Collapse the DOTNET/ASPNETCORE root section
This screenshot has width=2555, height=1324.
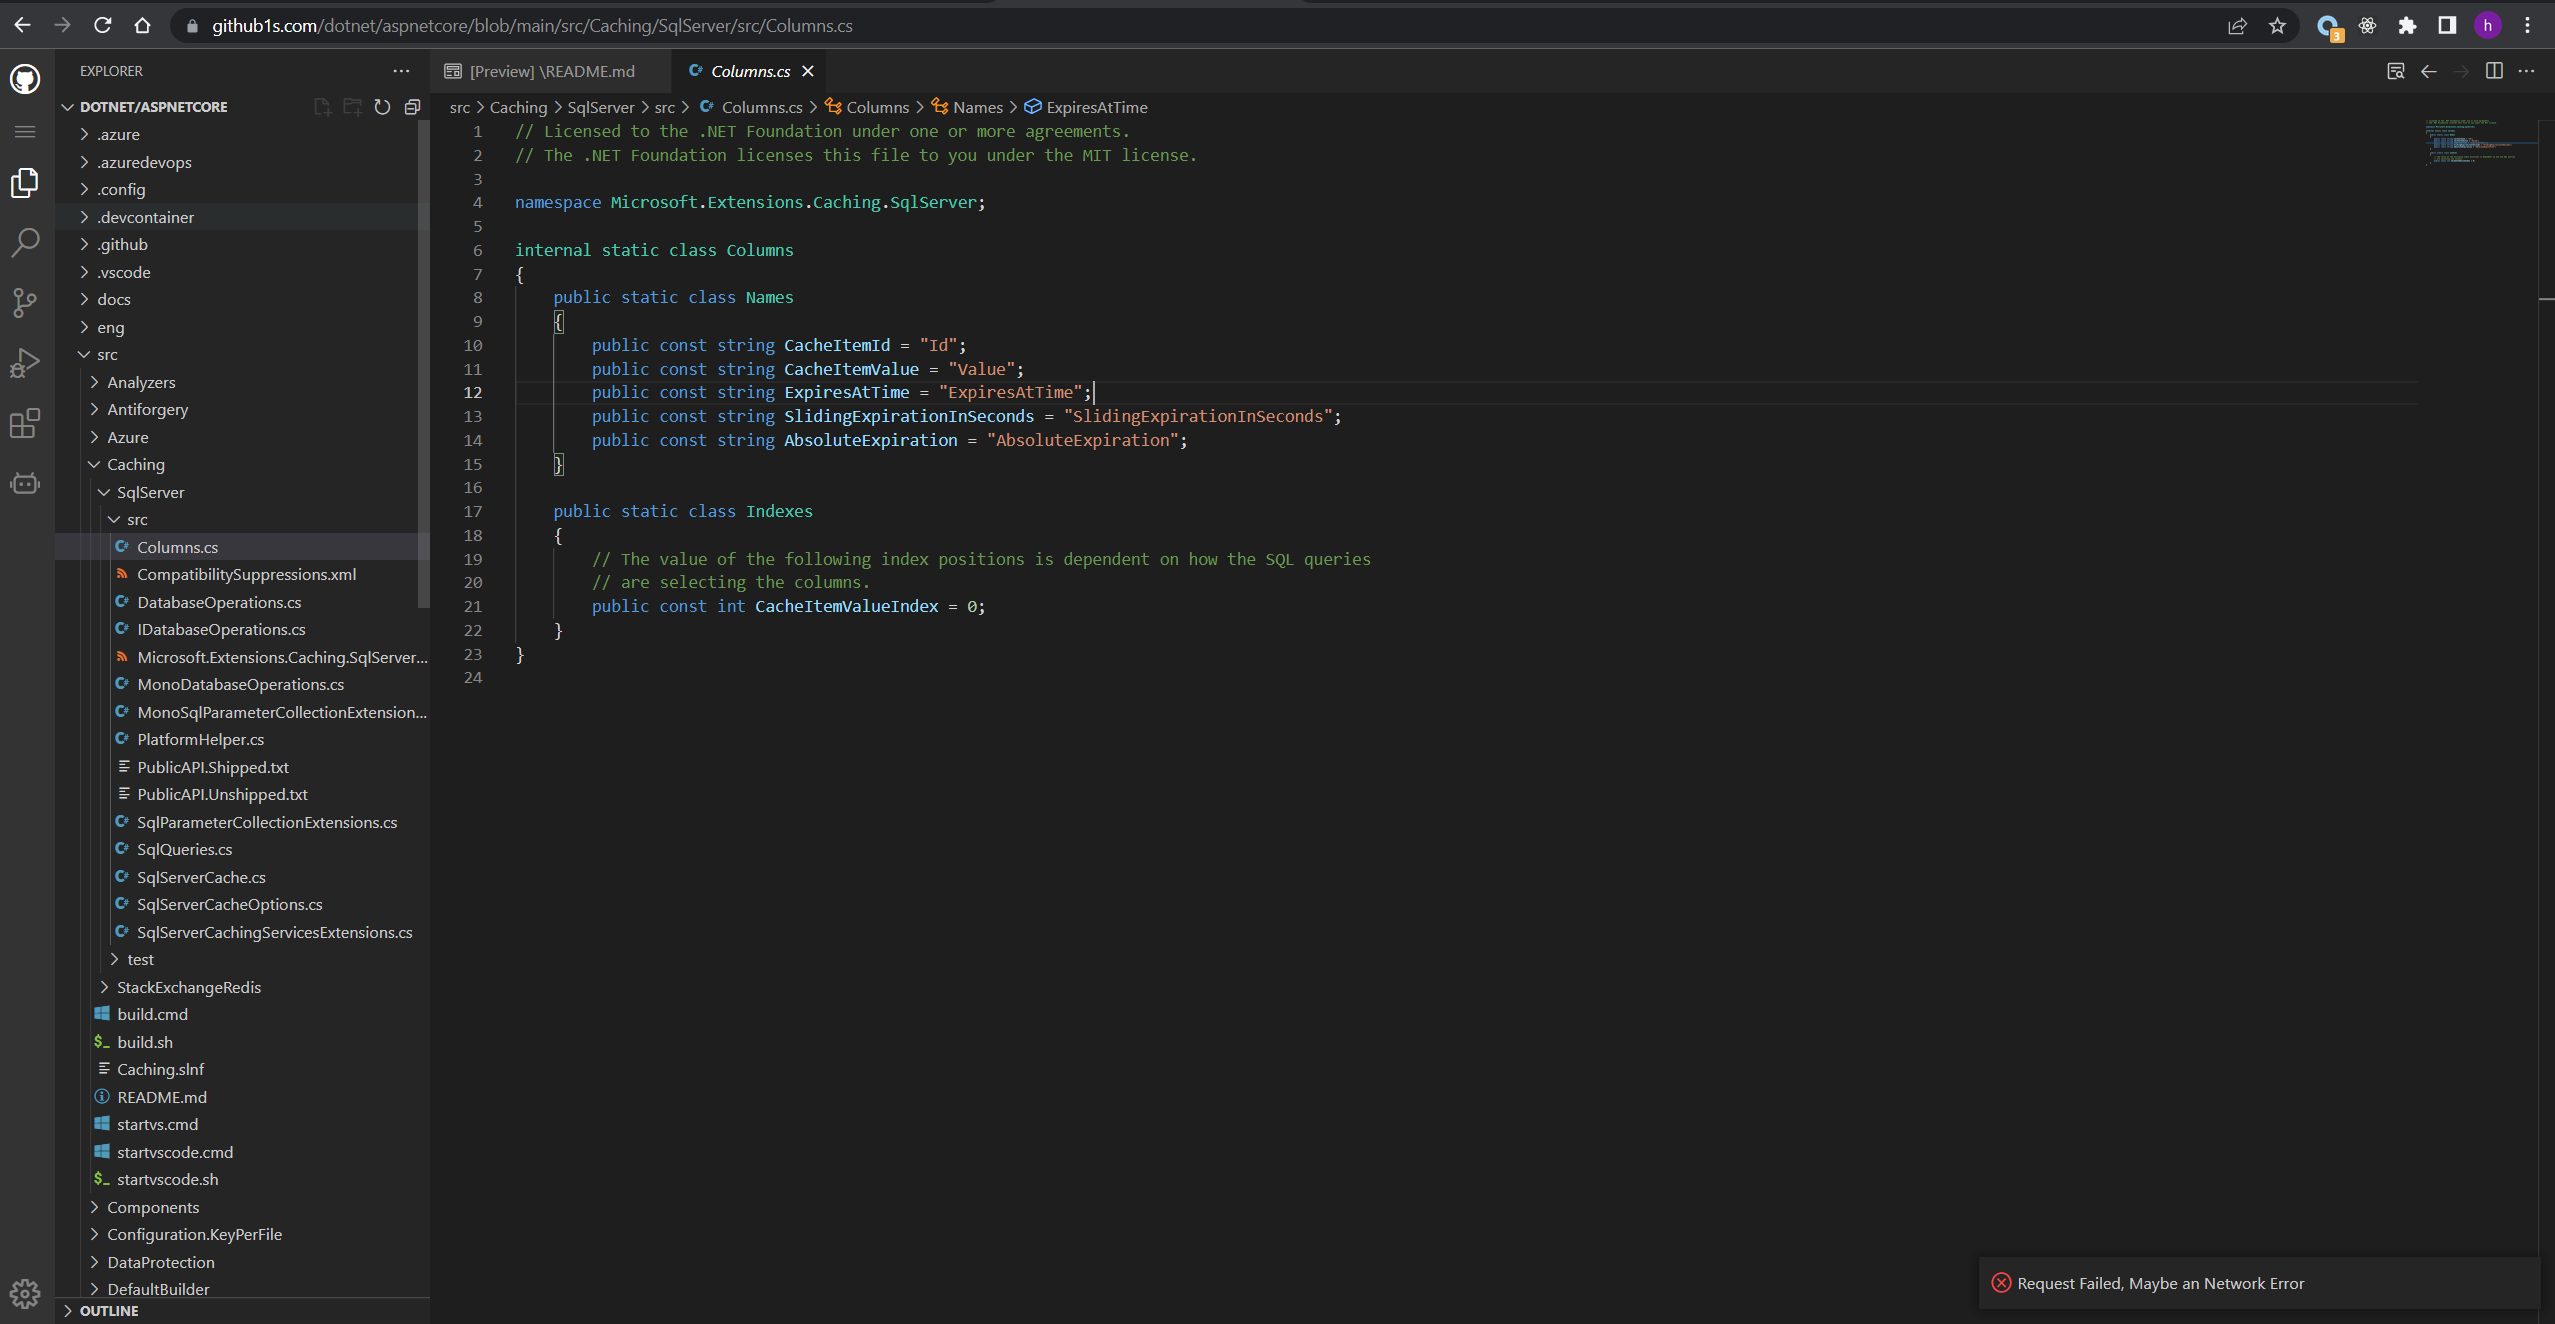tap(153, 107)
